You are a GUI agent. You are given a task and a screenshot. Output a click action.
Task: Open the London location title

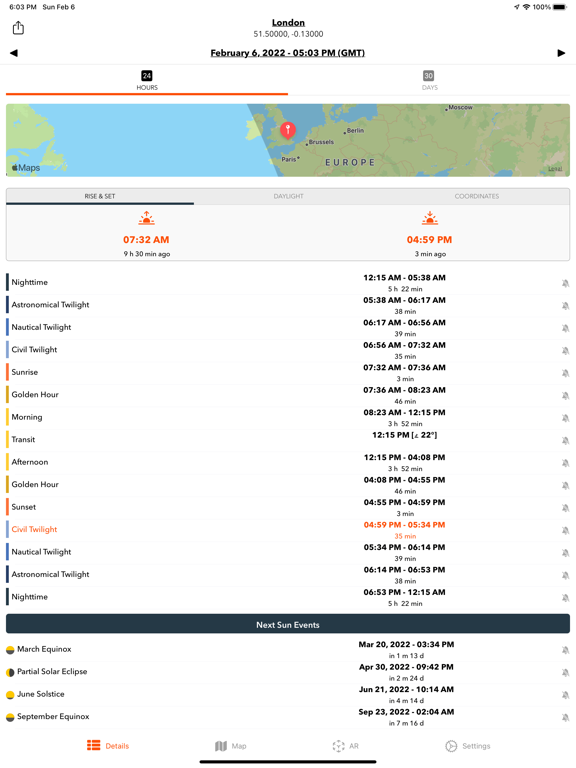288,23
